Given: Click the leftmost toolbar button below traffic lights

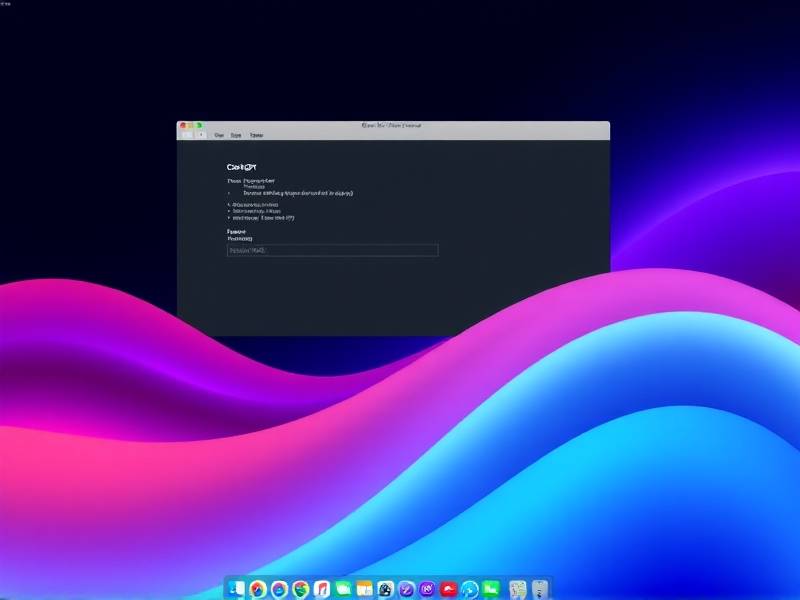Looking at the screenshot, I should pos(186,134).
